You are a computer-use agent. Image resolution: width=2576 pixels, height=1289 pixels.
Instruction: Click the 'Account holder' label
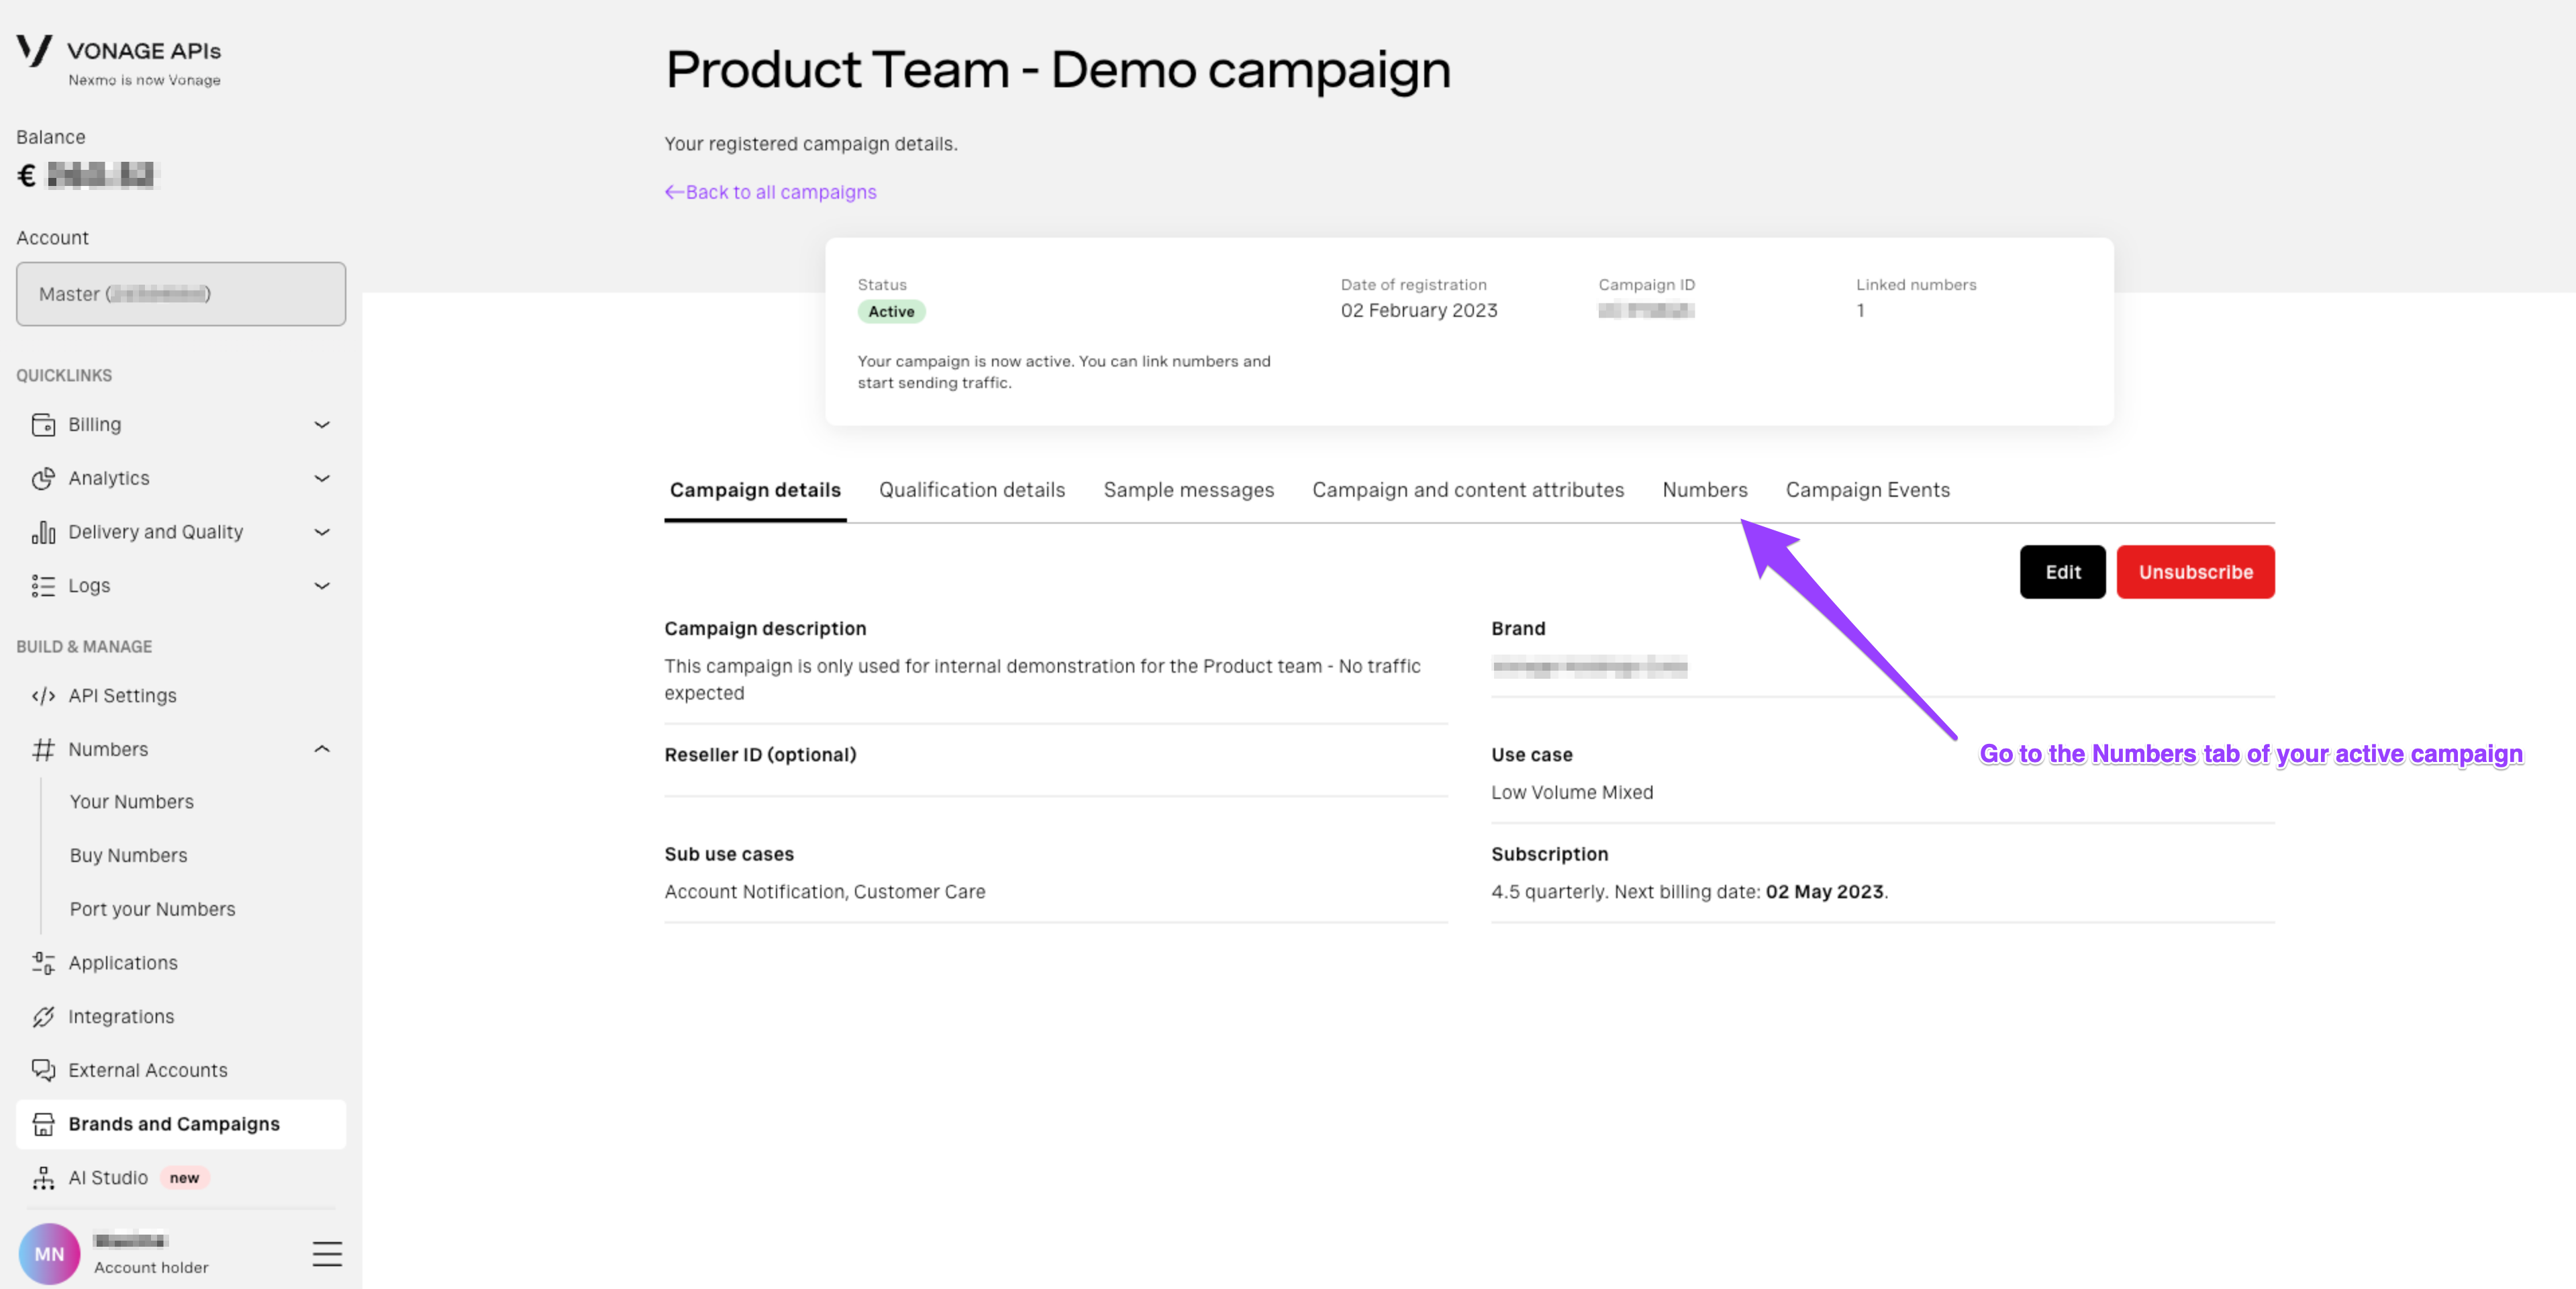click(151, 1268)
